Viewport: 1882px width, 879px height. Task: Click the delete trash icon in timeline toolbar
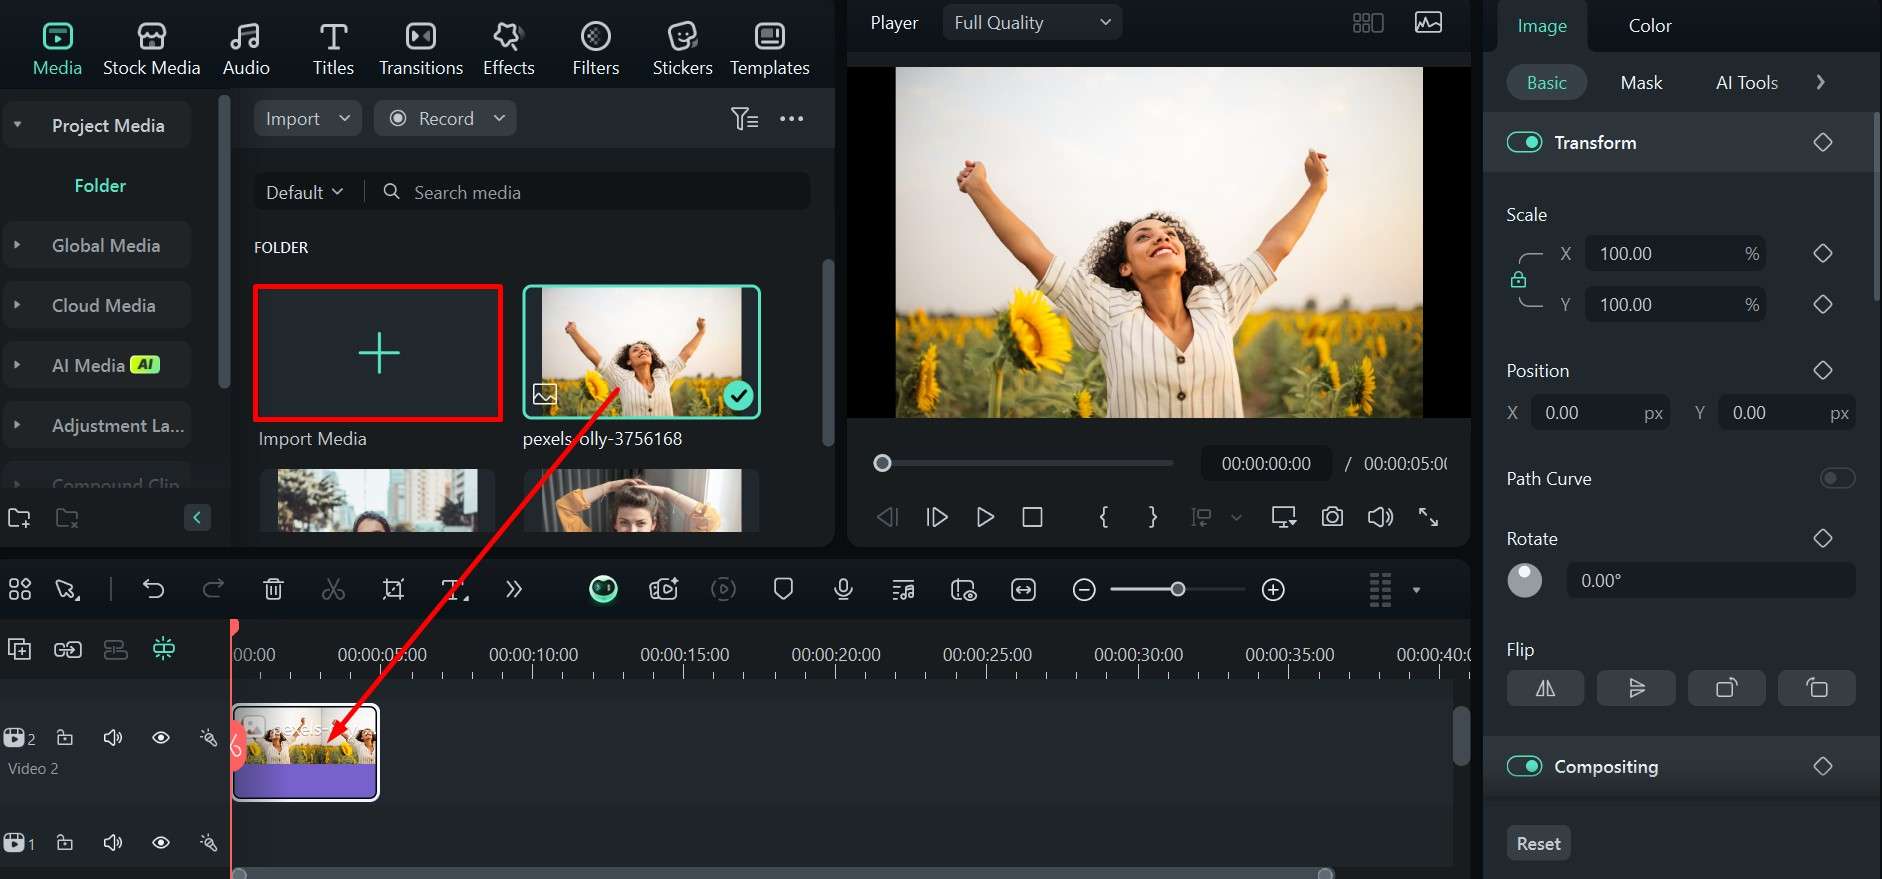[x=273, y=590]
